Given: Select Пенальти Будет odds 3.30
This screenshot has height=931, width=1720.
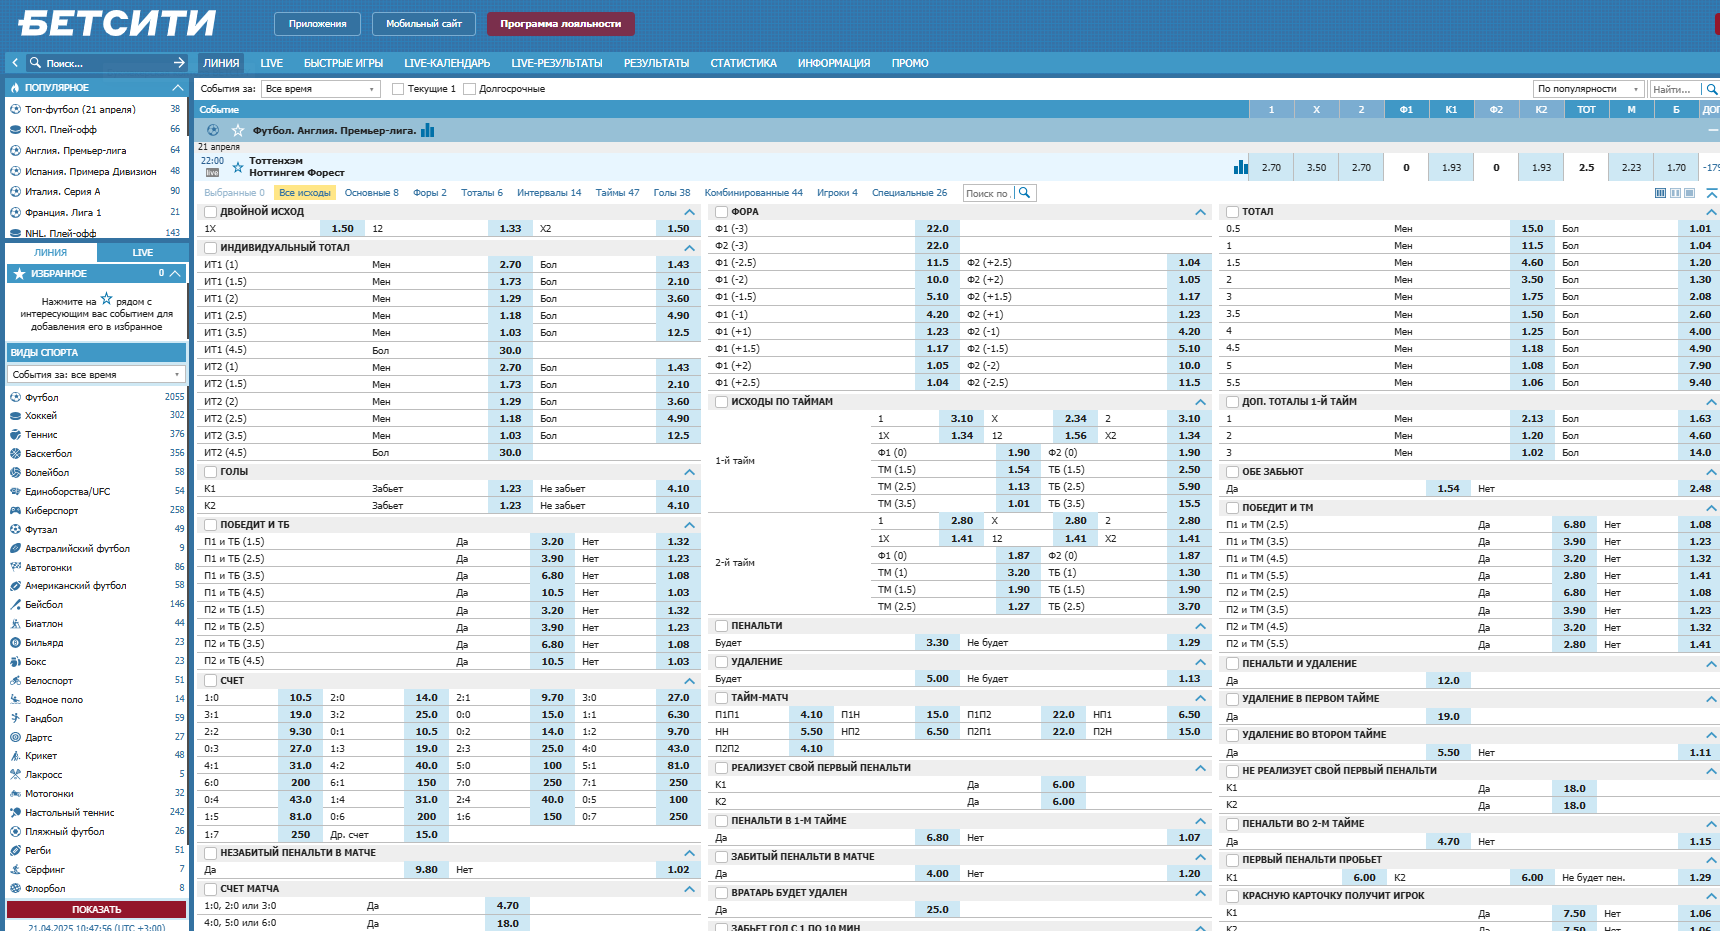Looking at the screenshot, I should coord(937,643).
